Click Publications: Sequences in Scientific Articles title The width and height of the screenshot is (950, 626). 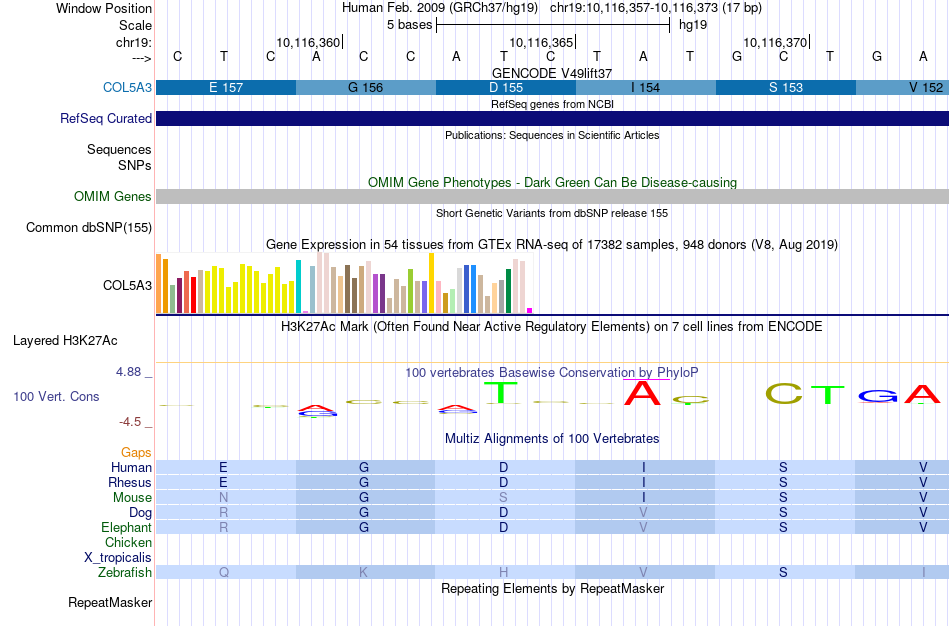552,135
